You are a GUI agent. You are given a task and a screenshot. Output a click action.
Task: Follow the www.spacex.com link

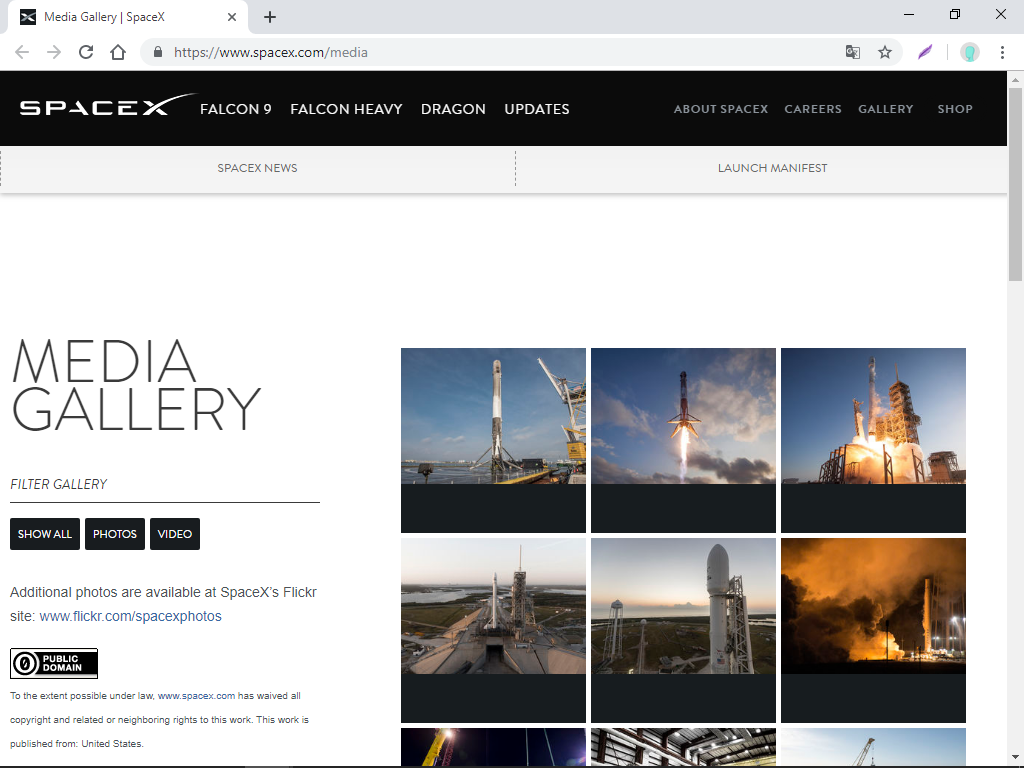point(196,696)
